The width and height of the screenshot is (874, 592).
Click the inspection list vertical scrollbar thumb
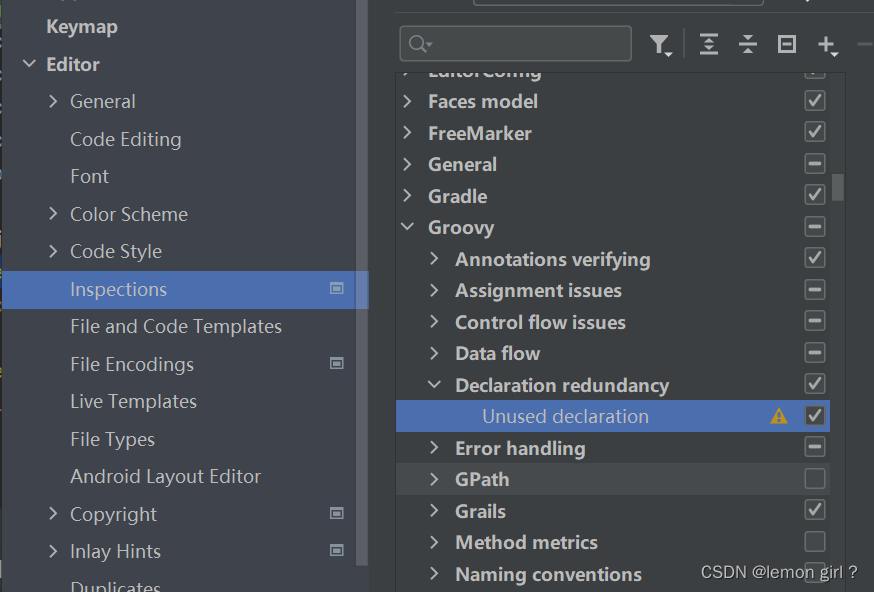(838, 187)
